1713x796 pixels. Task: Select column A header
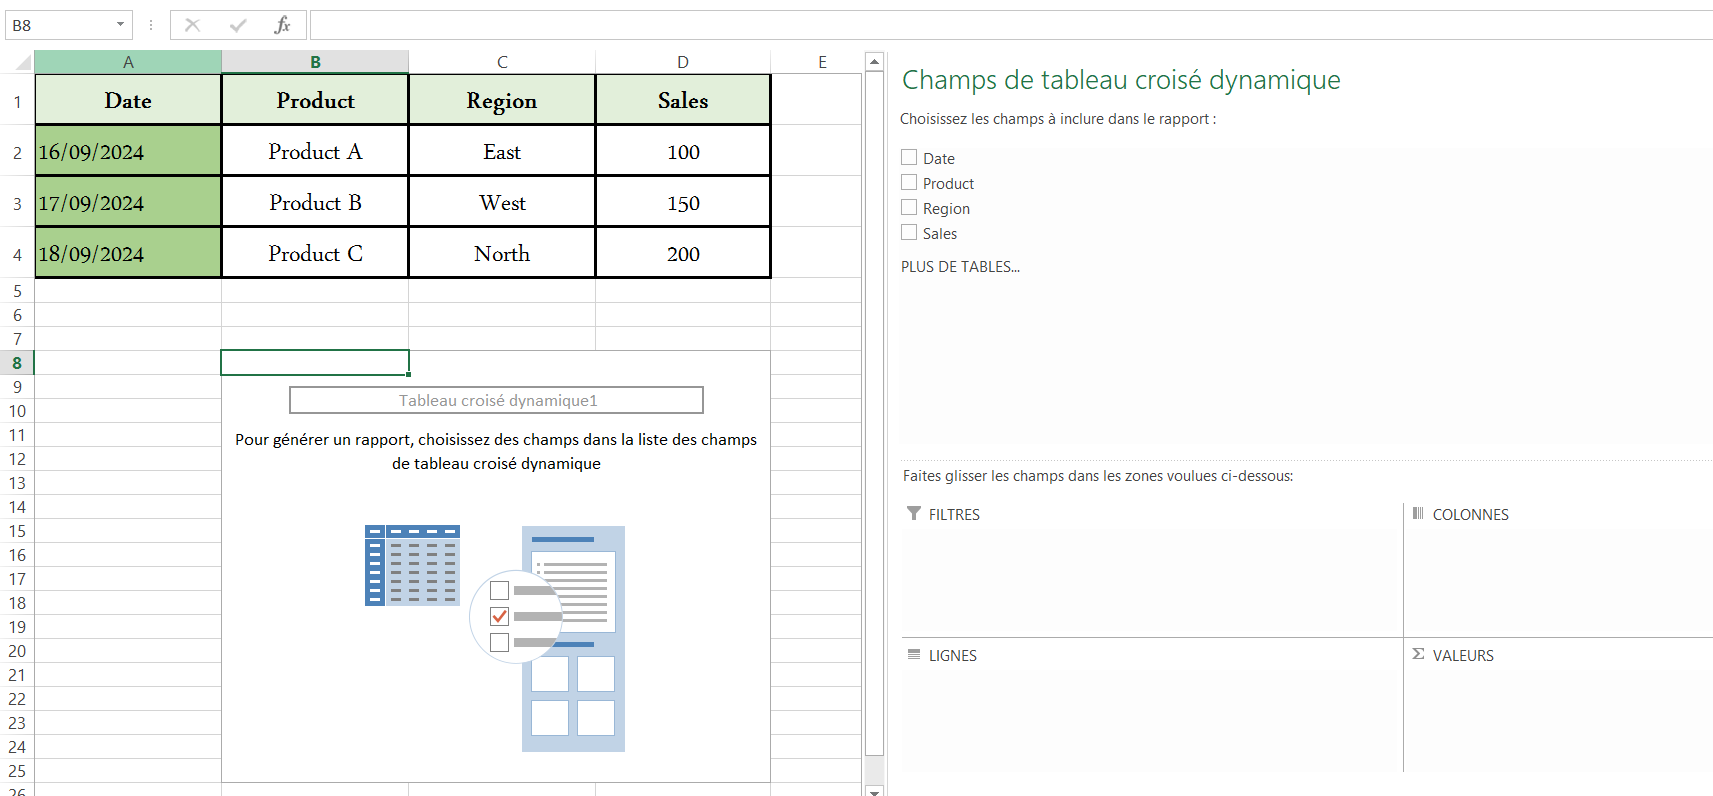(x=128, y=62)
